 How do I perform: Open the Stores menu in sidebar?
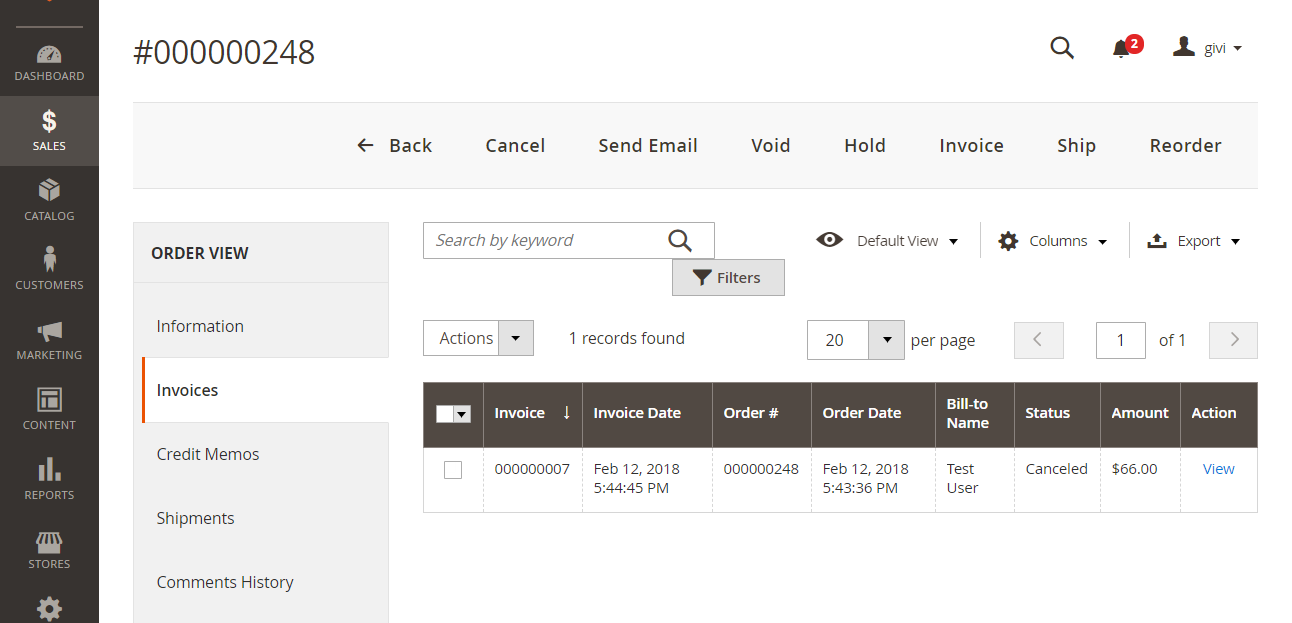pyautogui.click(x=49, y=550)
